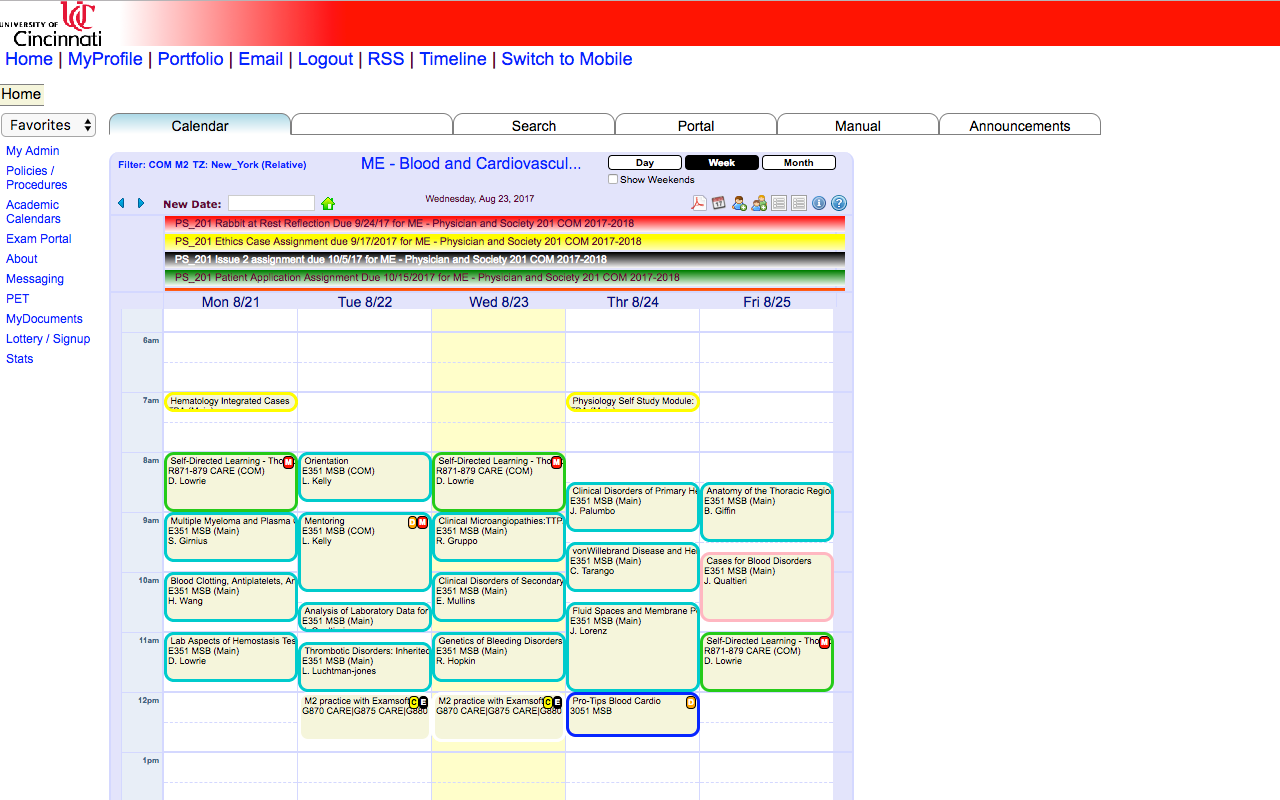Open the blue question mark help icon
This screenshot has width=1280, height=800.
click(839, 203)
